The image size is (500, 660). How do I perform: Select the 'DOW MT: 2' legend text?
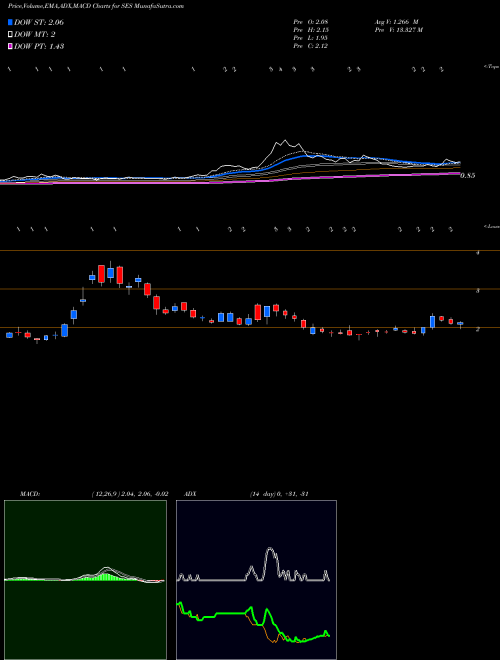(x=35, y=34)
